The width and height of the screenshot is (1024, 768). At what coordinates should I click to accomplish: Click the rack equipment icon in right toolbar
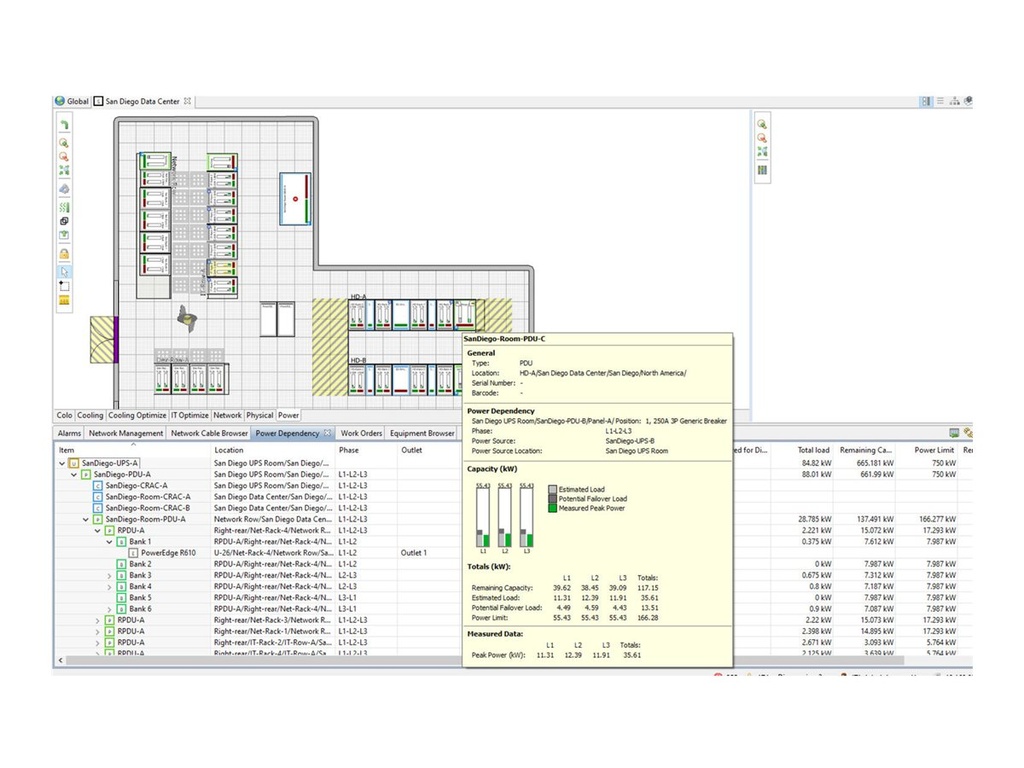tap(762, 169)
